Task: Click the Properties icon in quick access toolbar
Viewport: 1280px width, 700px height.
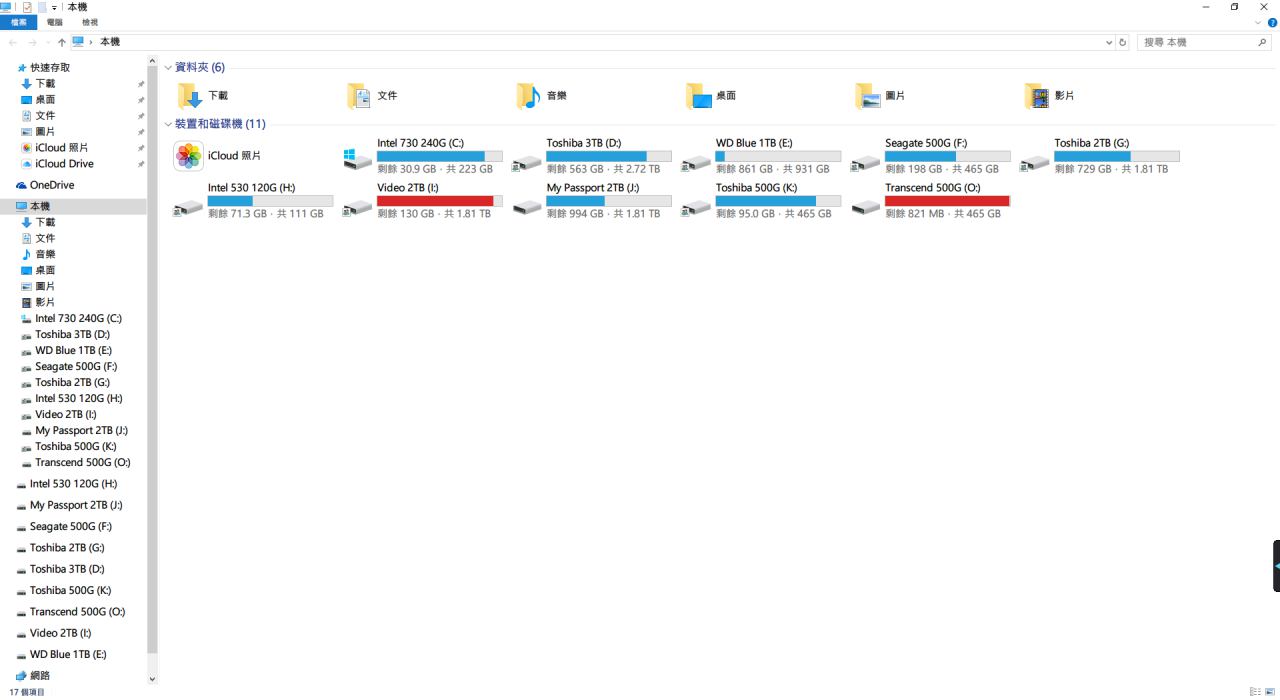Action: click(27, 7)
